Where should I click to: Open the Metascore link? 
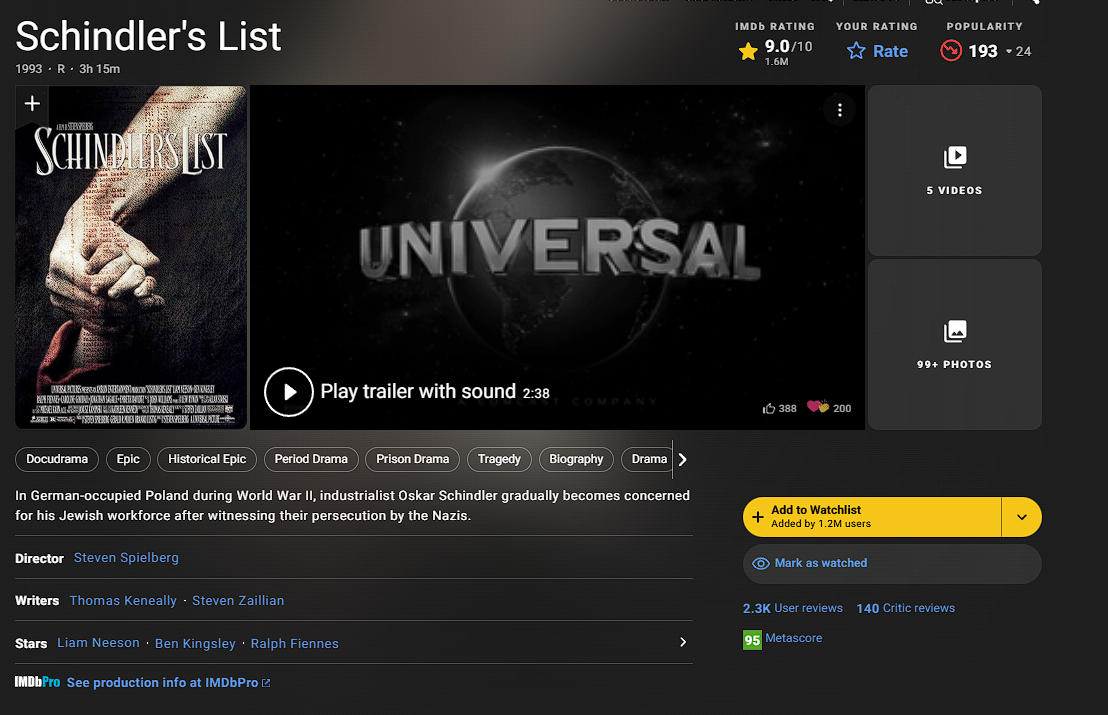point(794,638)
